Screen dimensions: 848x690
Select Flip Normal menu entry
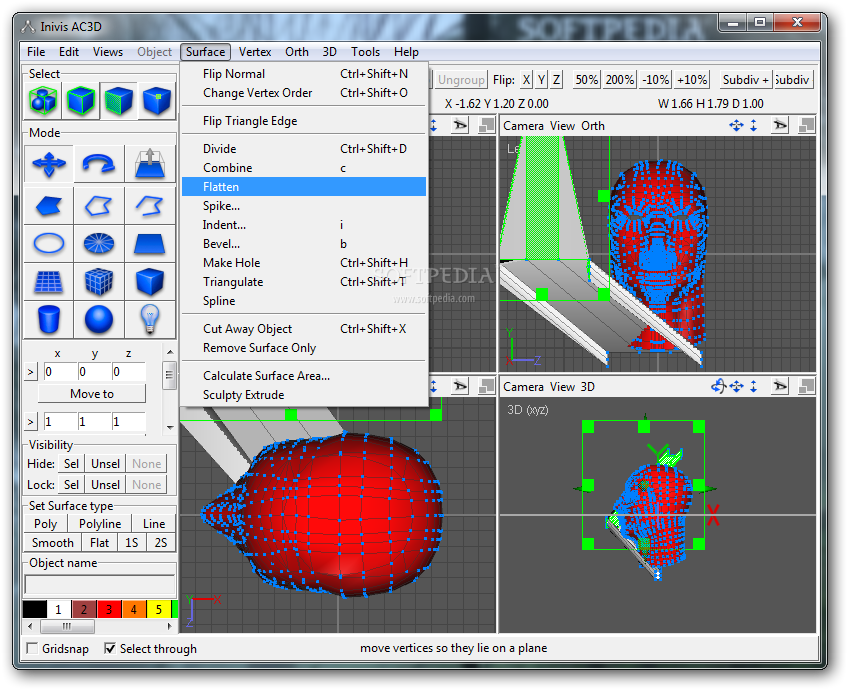click(x=304, y=74)
